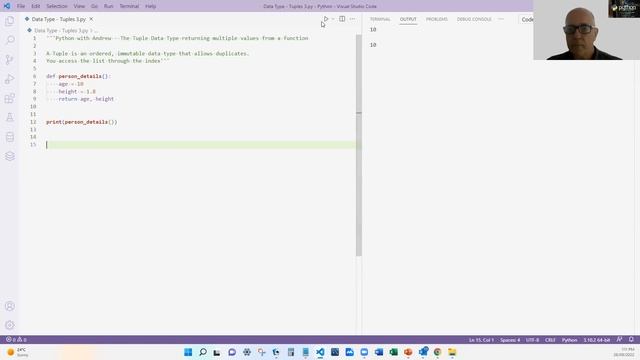This screenshot has height=360, width=640.
Task: Select Python language mode in status bar
Action: pyautogui.click(x=569, y=340)
